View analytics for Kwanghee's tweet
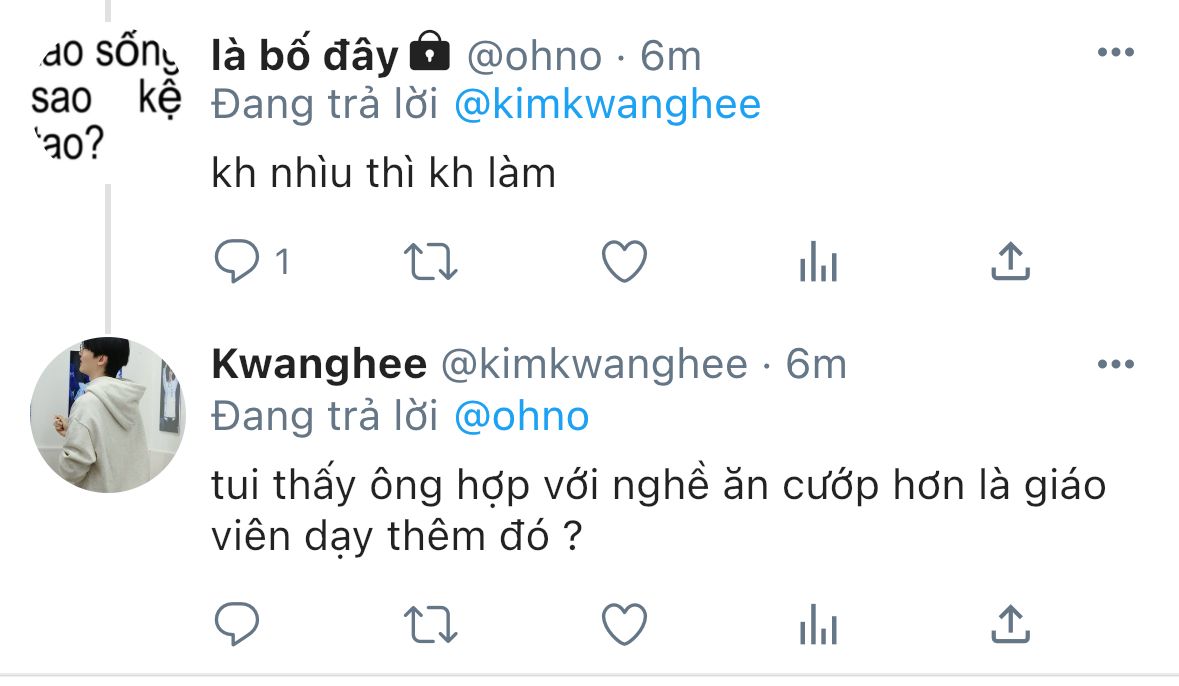Screen dimensions: 1179x686 [x=818, y=624]
